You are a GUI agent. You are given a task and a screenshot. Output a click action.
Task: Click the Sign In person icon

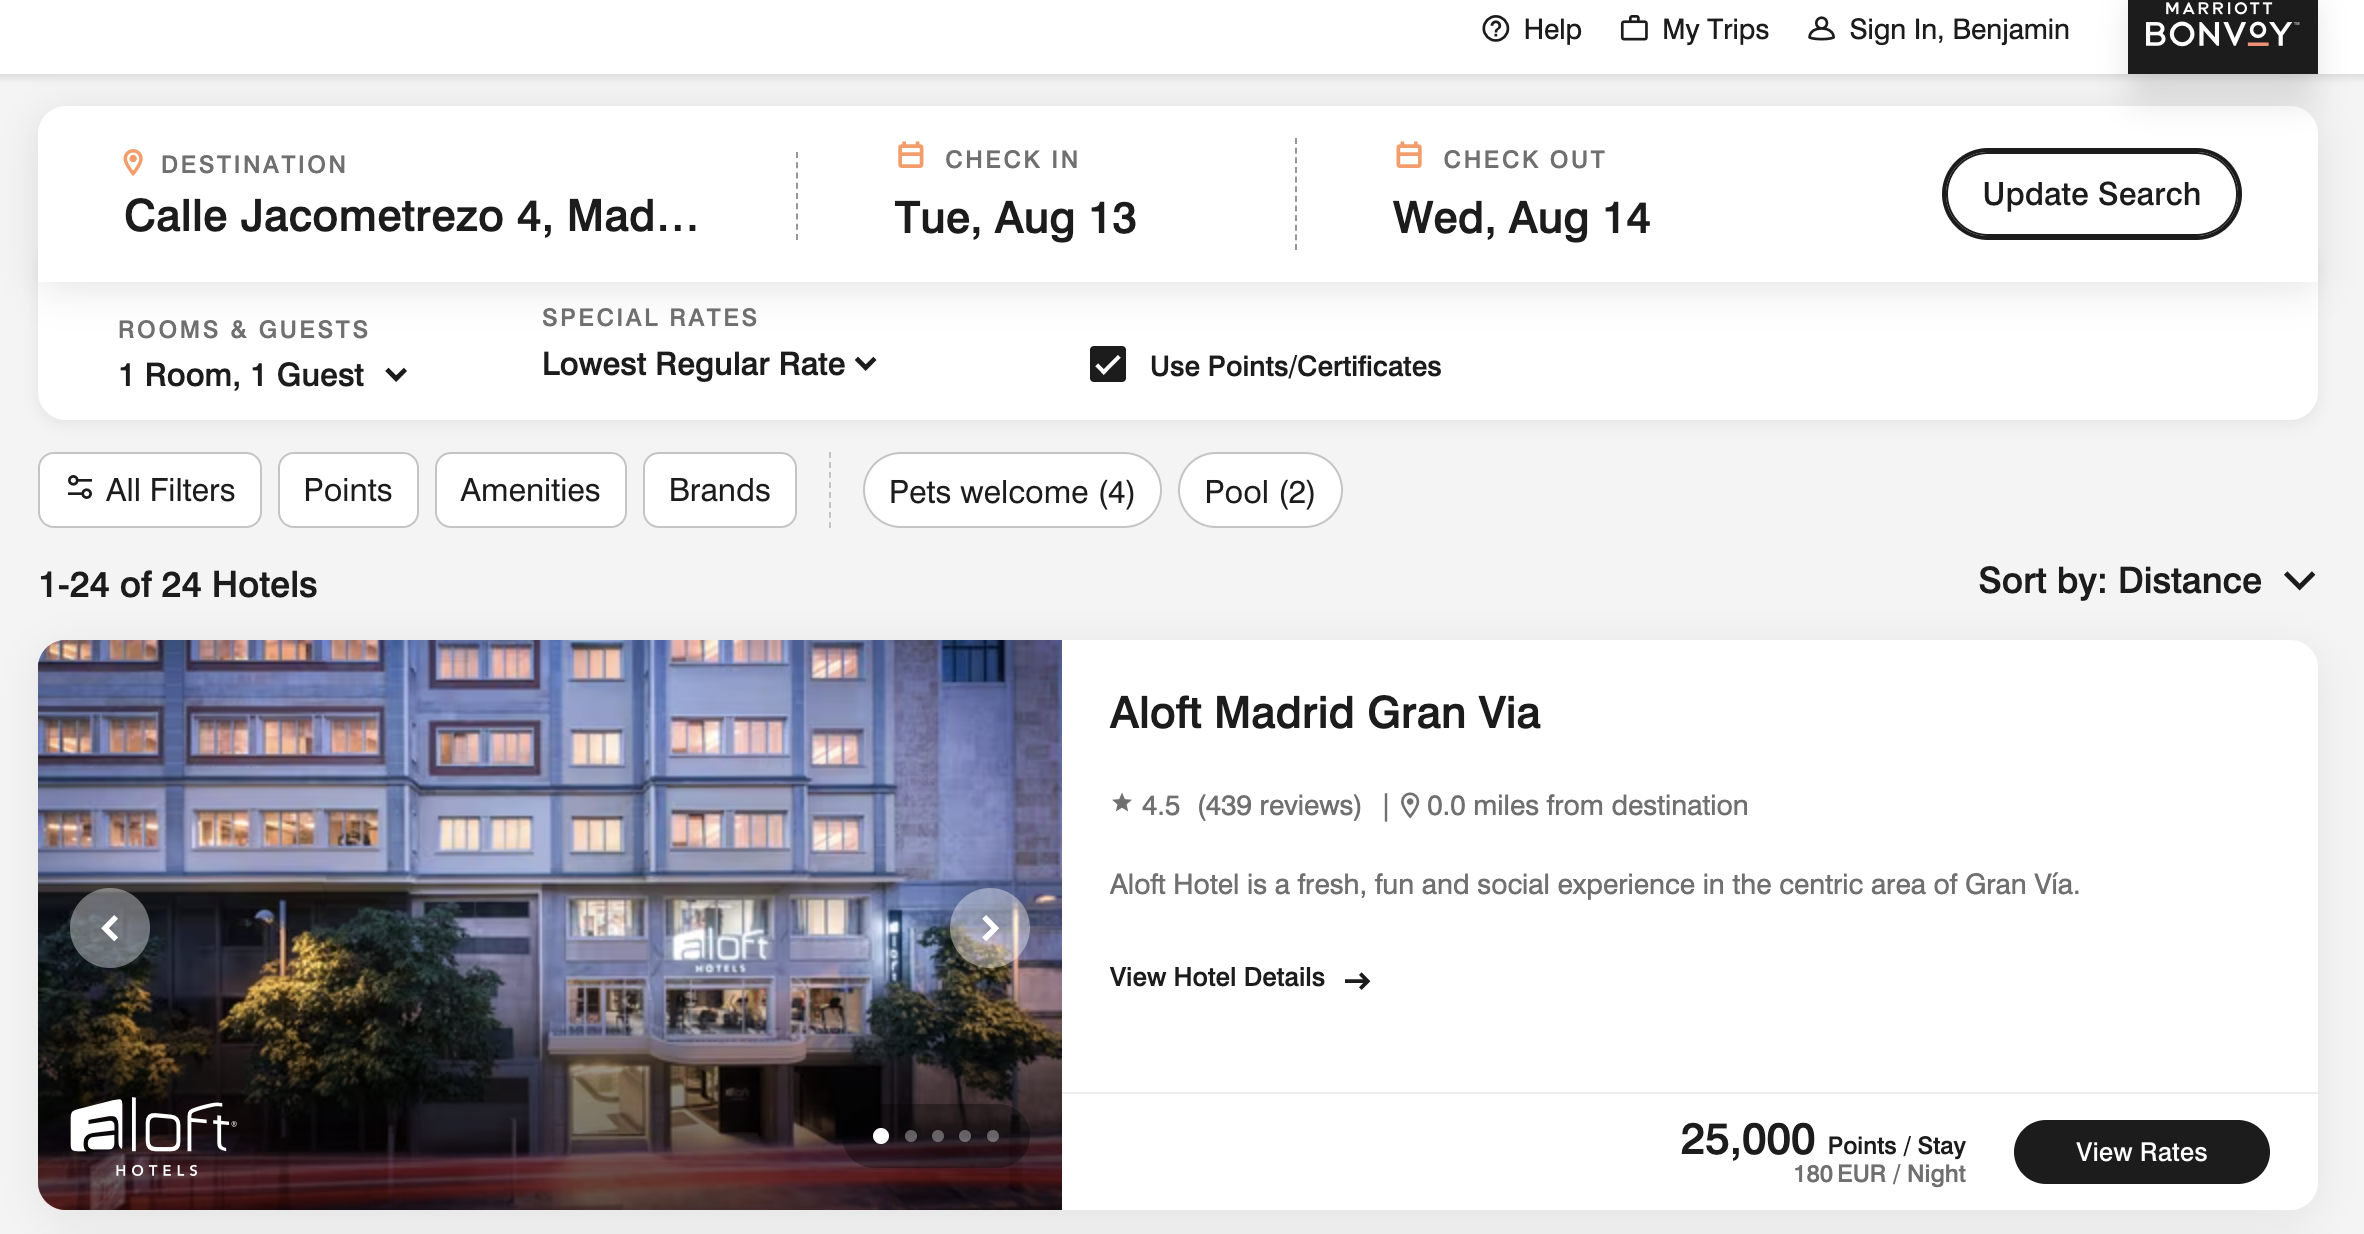click(1821, 29)
